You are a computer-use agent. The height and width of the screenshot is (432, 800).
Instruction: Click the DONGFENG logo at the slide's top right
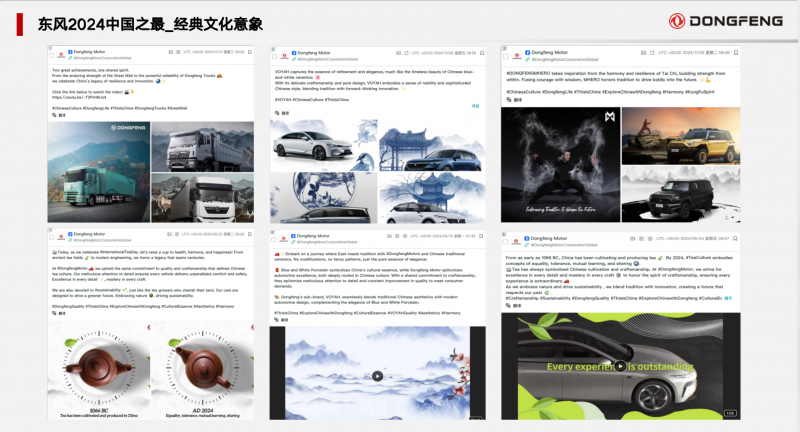click(x=726, y=21)
